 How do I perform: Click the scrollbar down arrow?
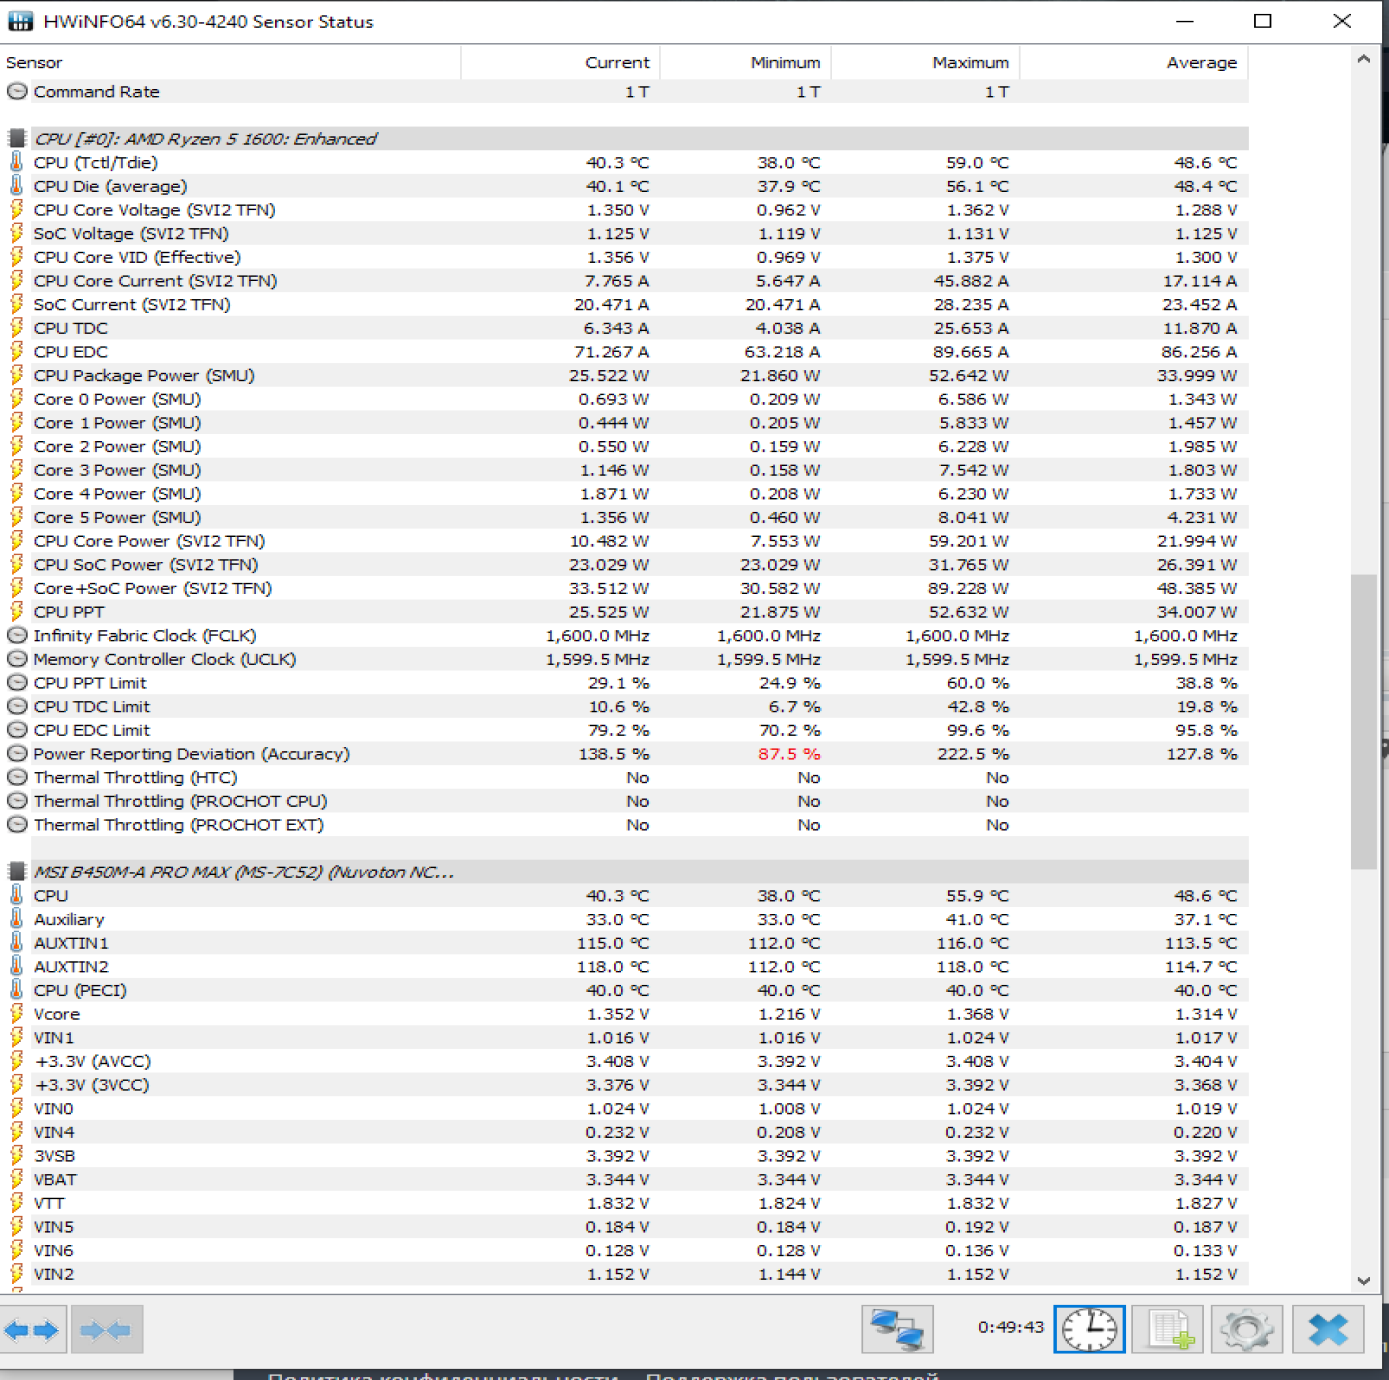pyautogui.click(x=1364, y=1280)
